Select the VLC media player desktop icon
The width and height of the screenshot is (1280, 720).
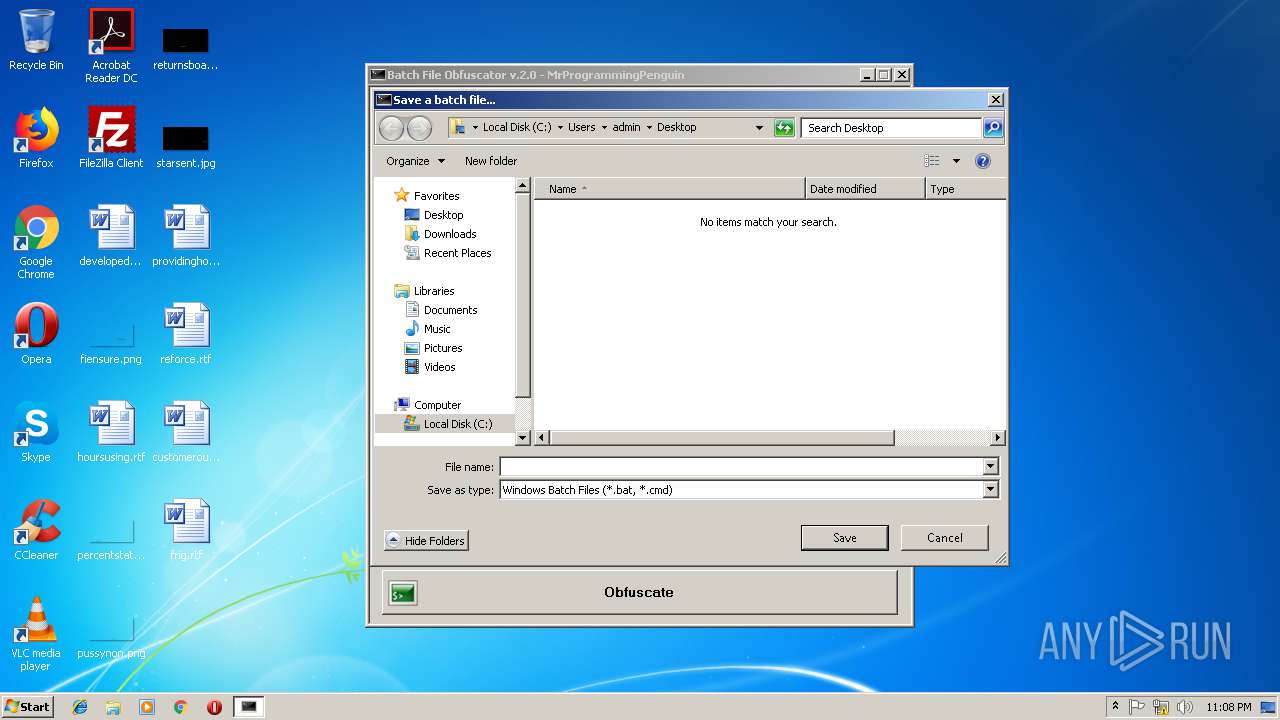coord(36,634)
